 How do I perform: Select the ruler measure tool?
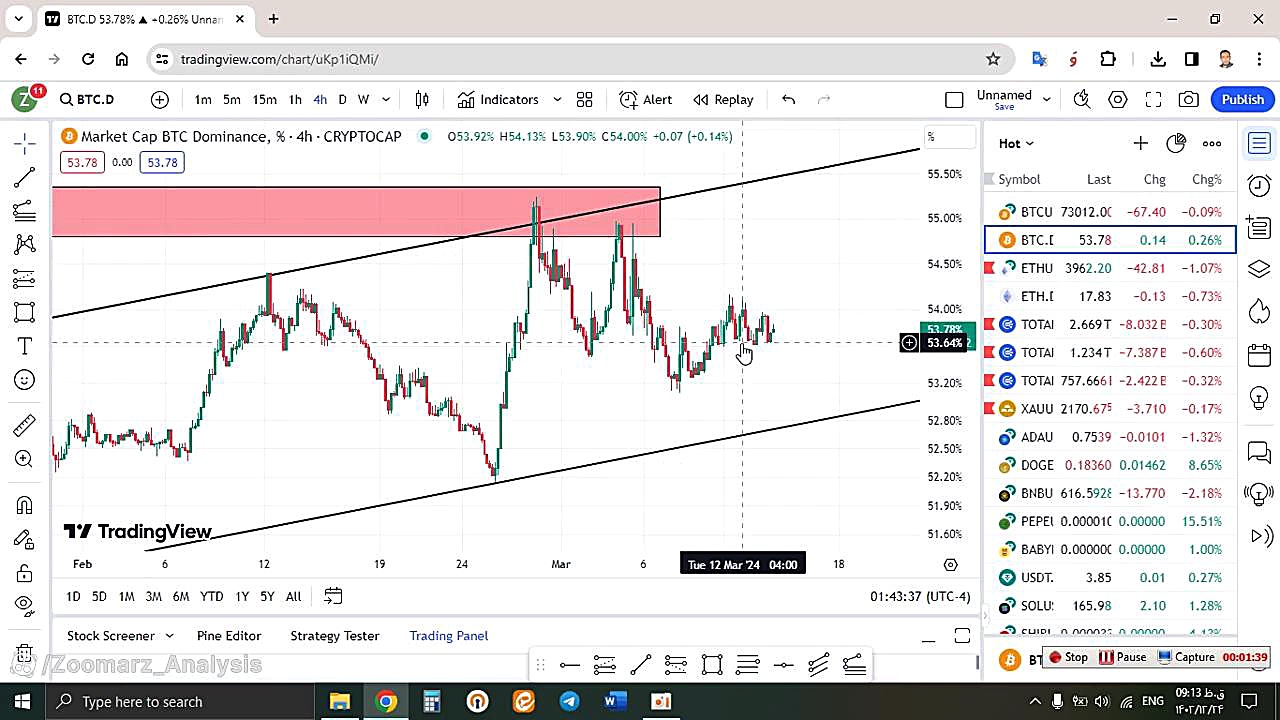25,425
